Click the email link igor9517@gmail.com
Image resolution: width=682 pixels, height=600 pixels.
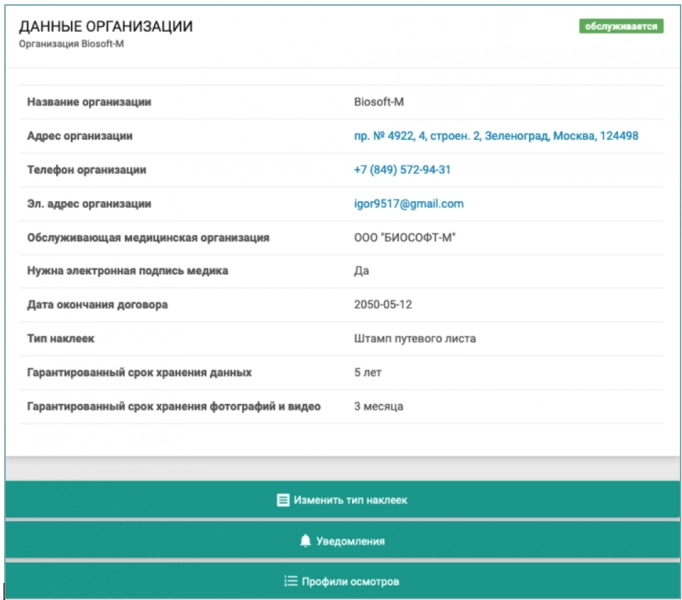[x=408, y=204]
